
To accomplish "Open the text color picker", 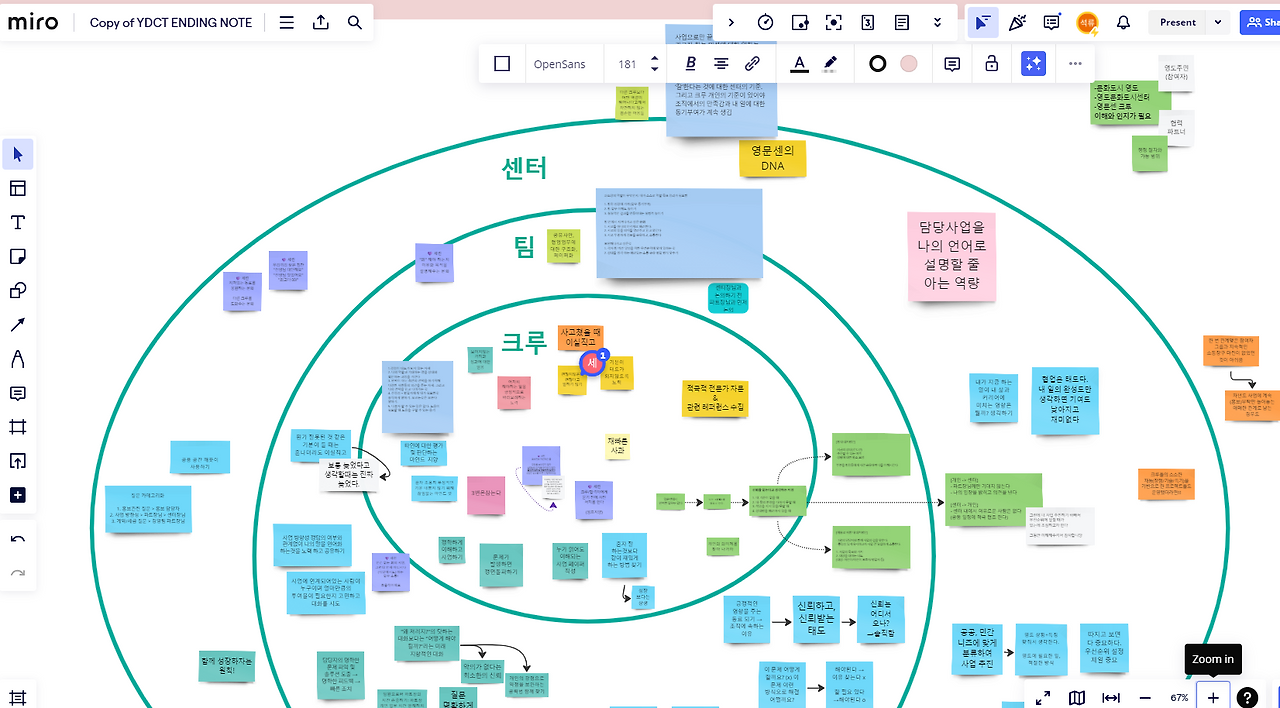I will [799, 63].
